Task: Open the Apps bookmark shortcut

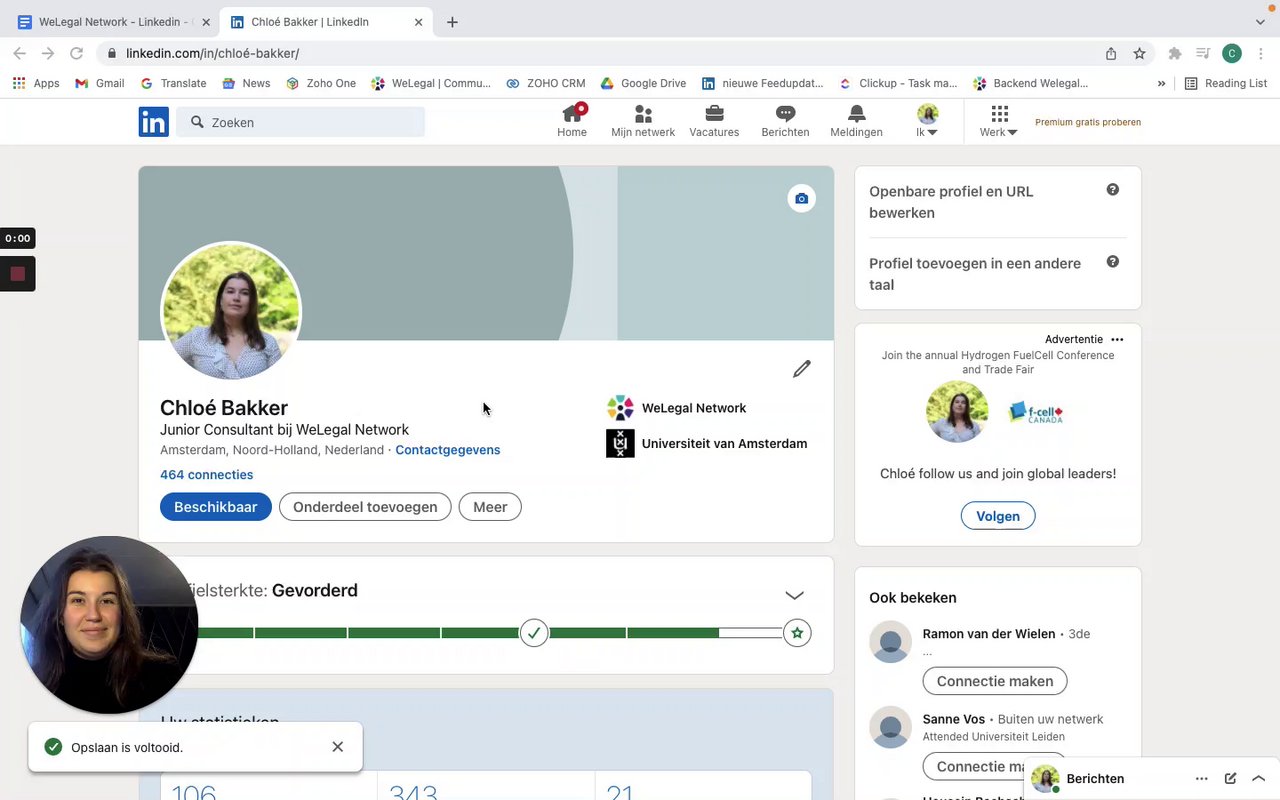Action: [36, 83]
